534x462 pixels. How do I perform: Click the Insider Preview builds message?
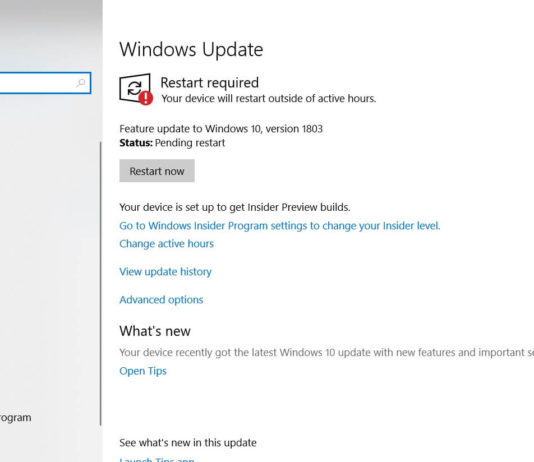[235, 207]
